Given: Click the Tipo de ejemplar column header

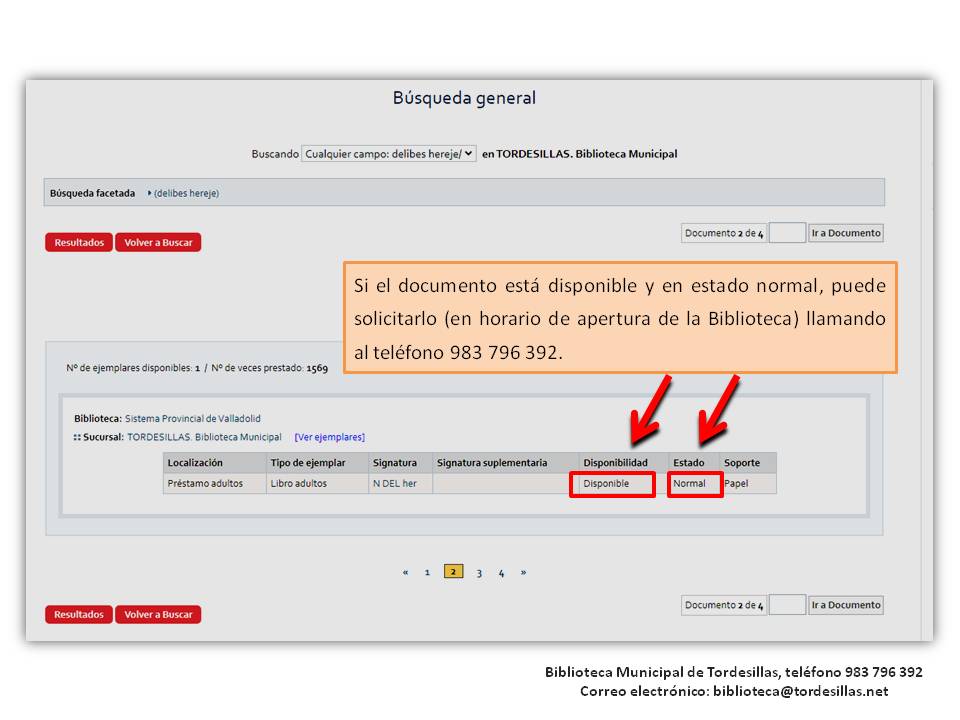Looking at the screenshot, I should (x=317, y=463).
